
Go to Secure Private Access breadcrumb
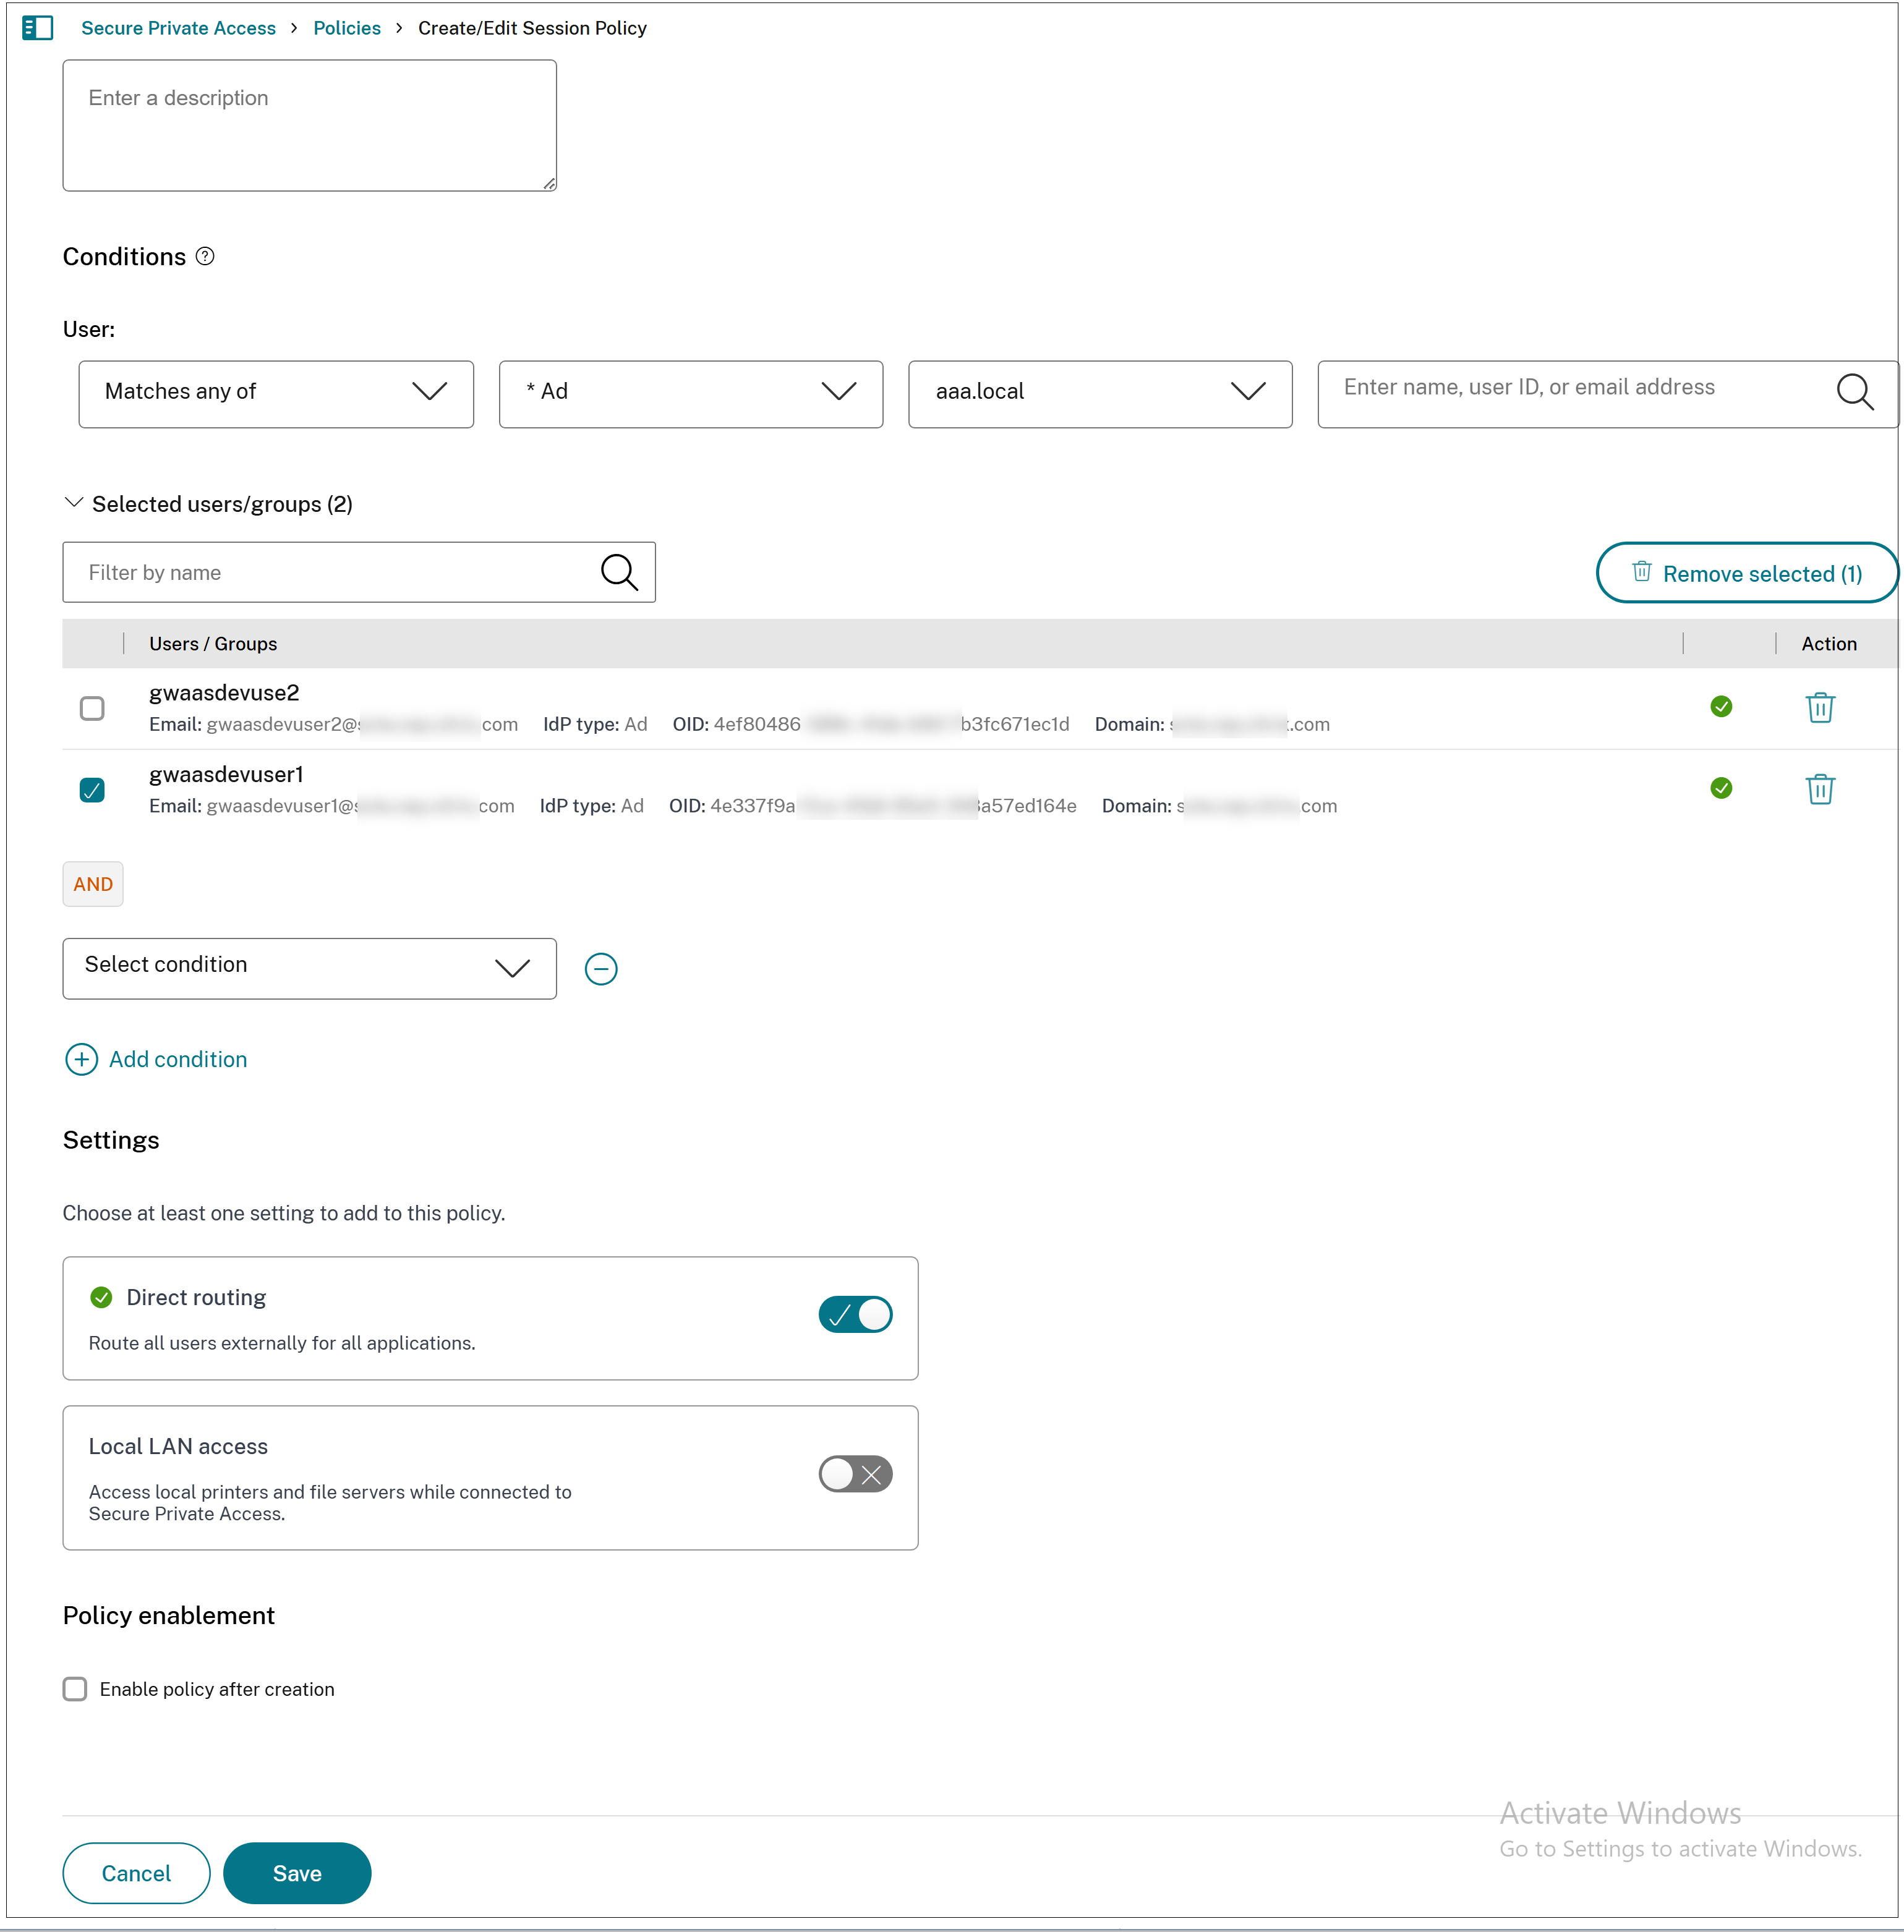coord(178,28)
